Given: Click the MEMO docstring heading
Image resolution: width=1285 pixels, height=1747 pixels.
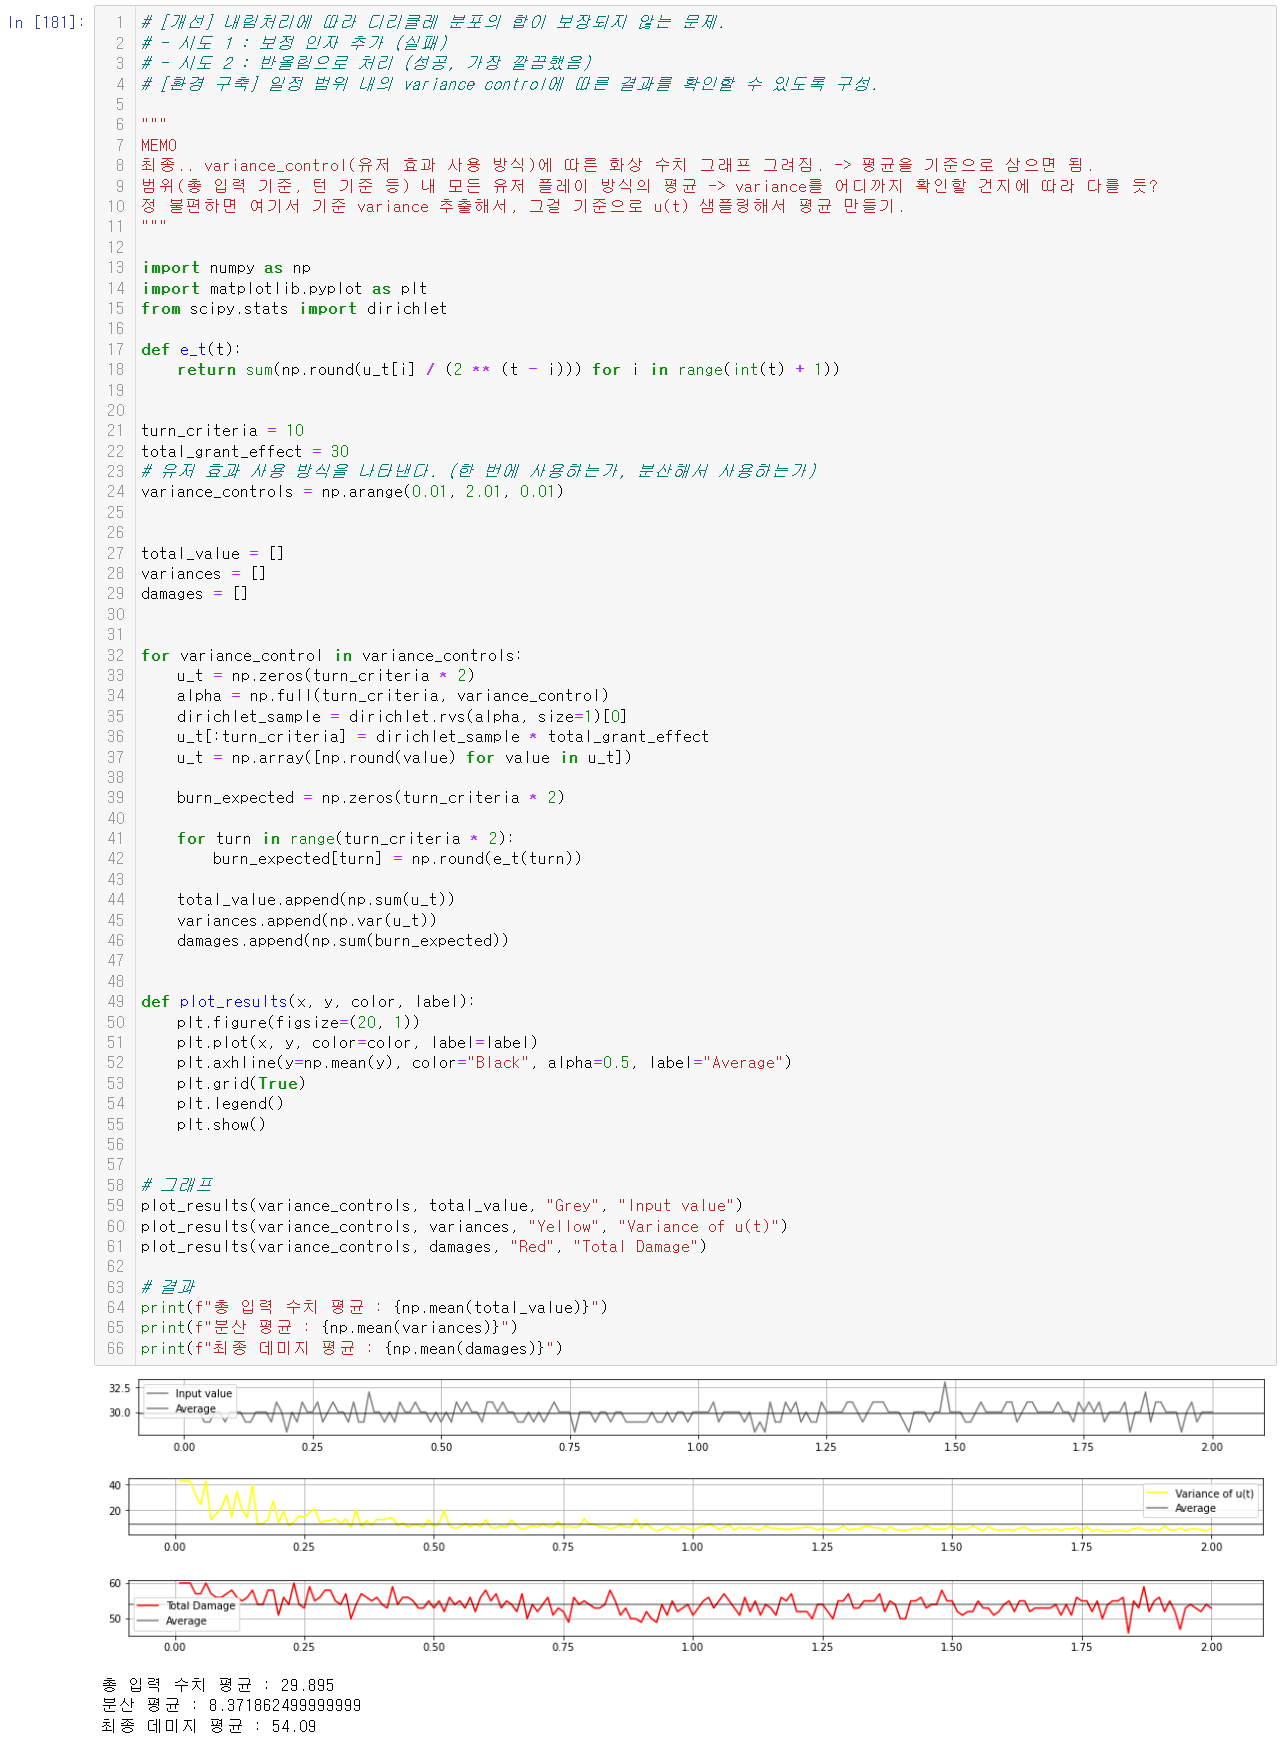Looking at the screenshot, I should pos(159,146).
